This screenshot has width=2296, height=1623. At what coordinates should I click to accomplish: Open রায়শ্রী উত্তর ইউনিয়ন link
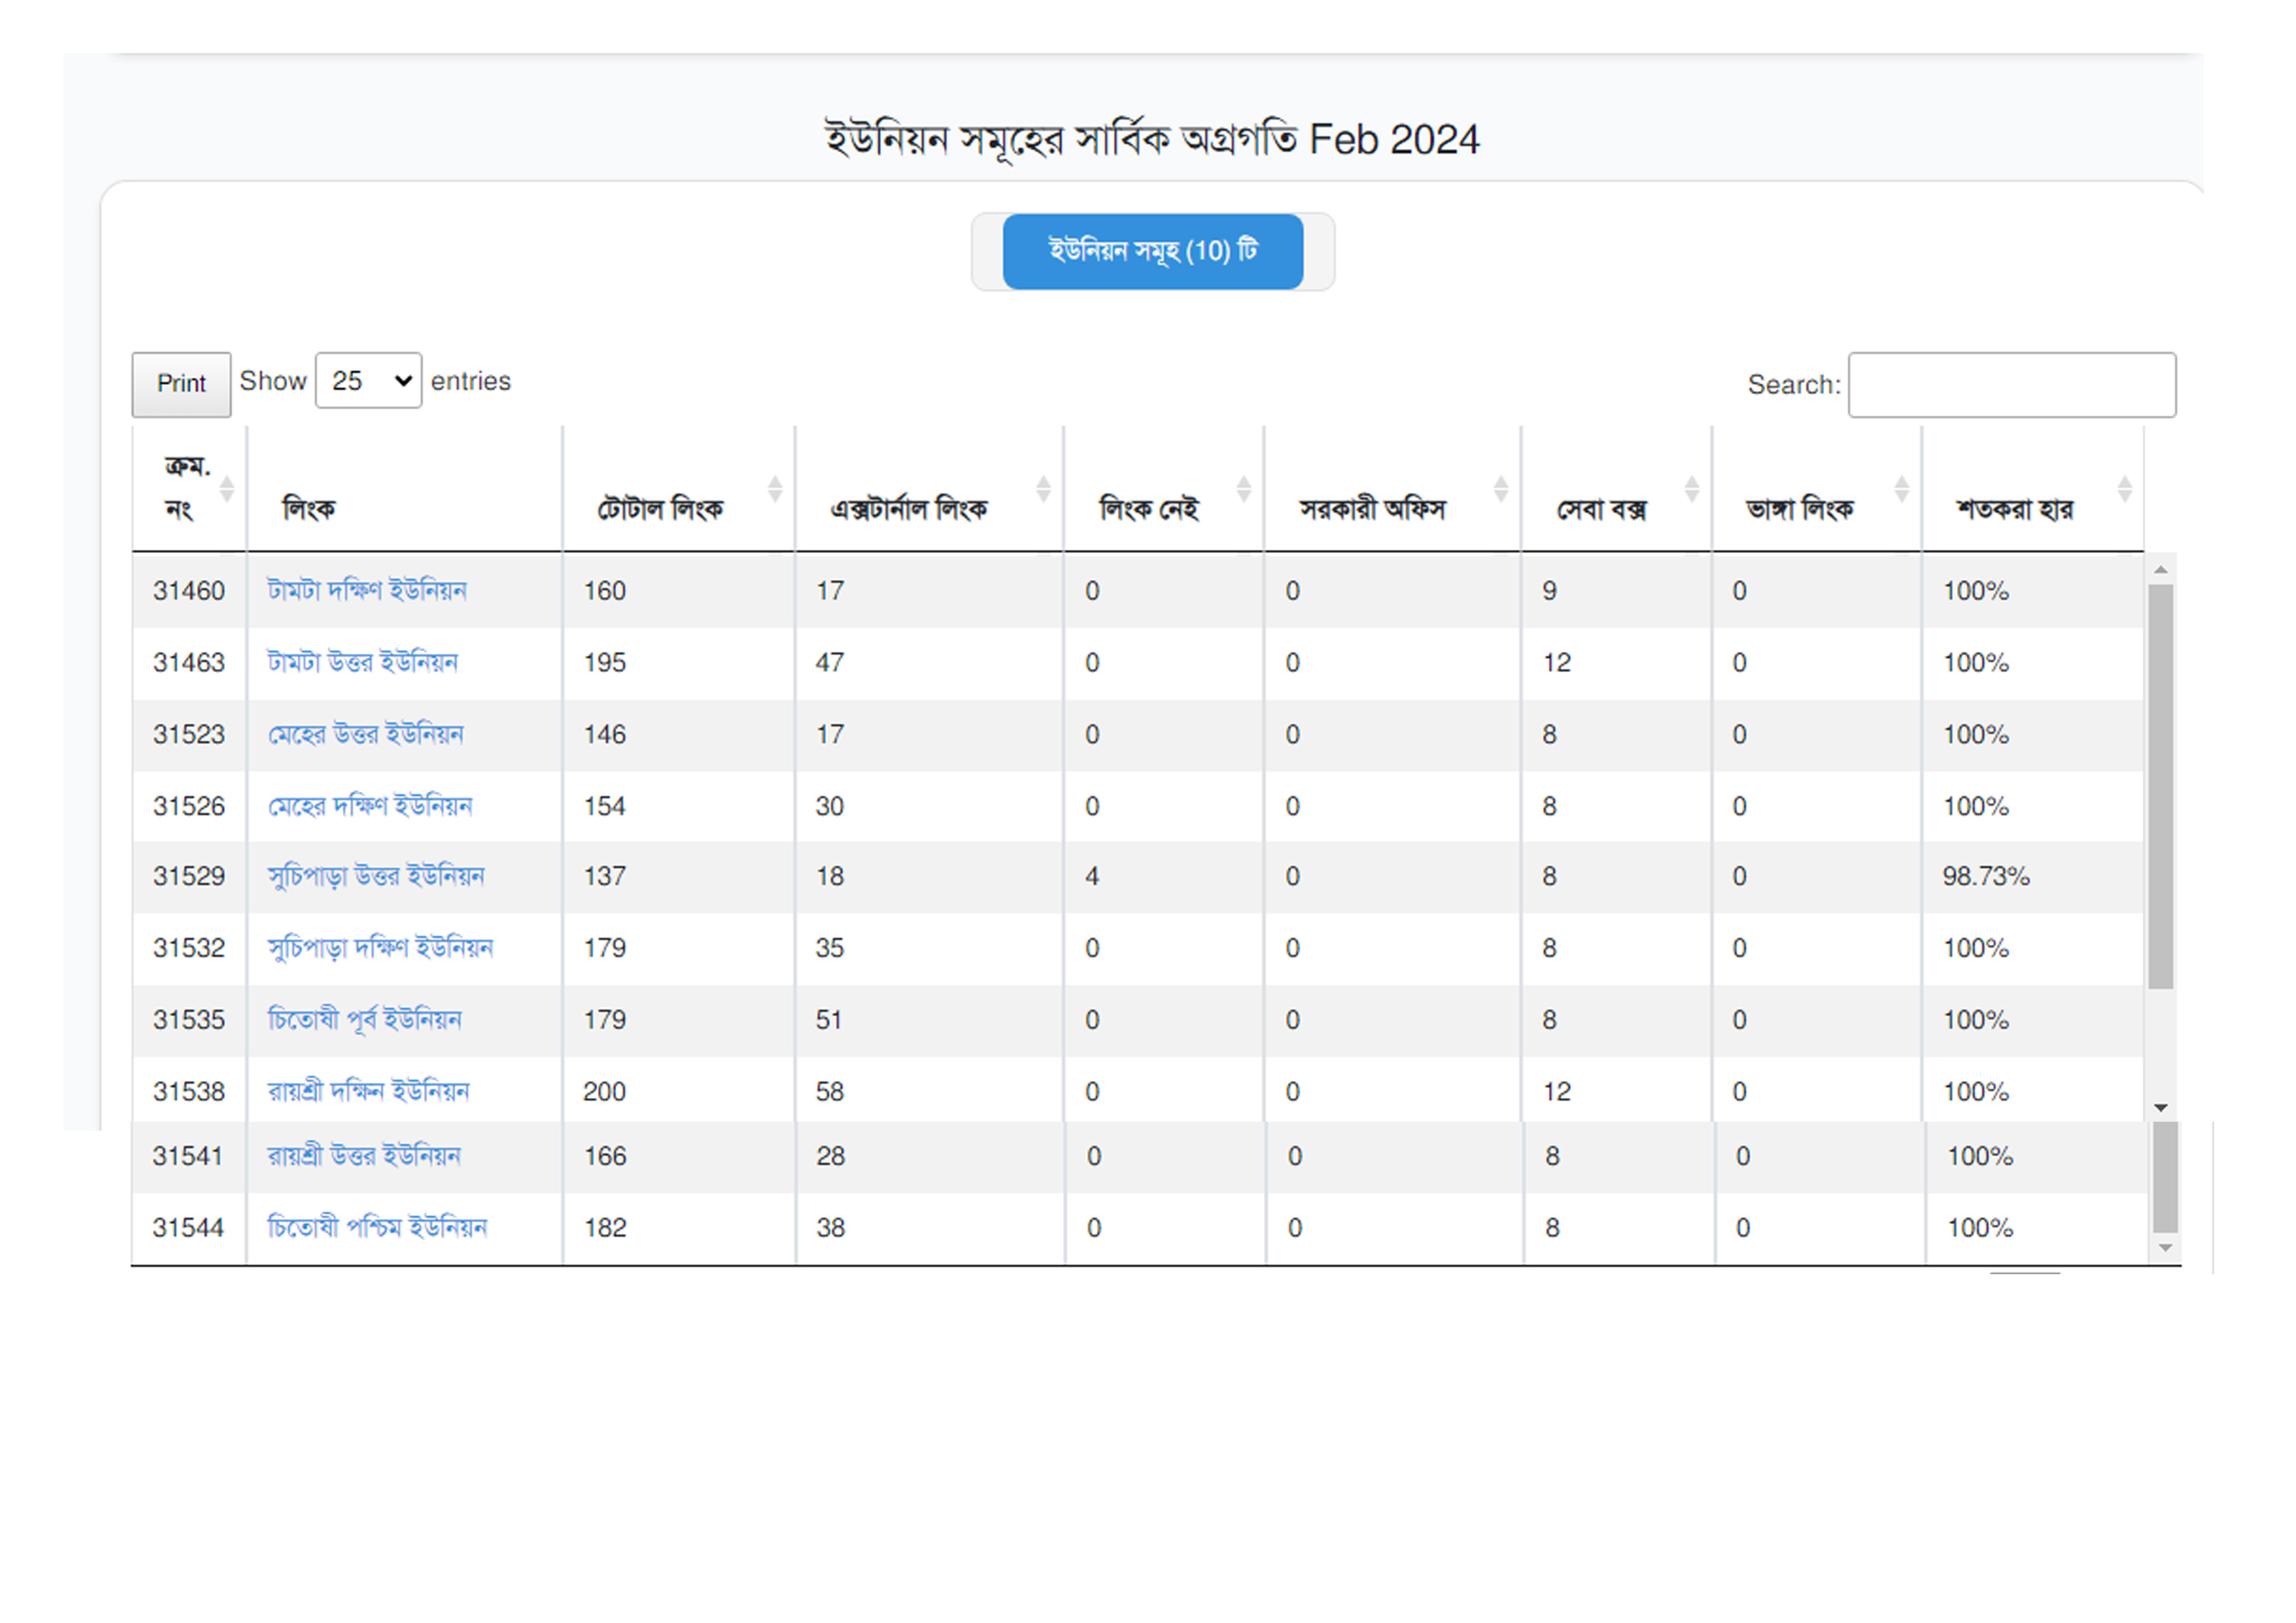[x=363, y=1156]
